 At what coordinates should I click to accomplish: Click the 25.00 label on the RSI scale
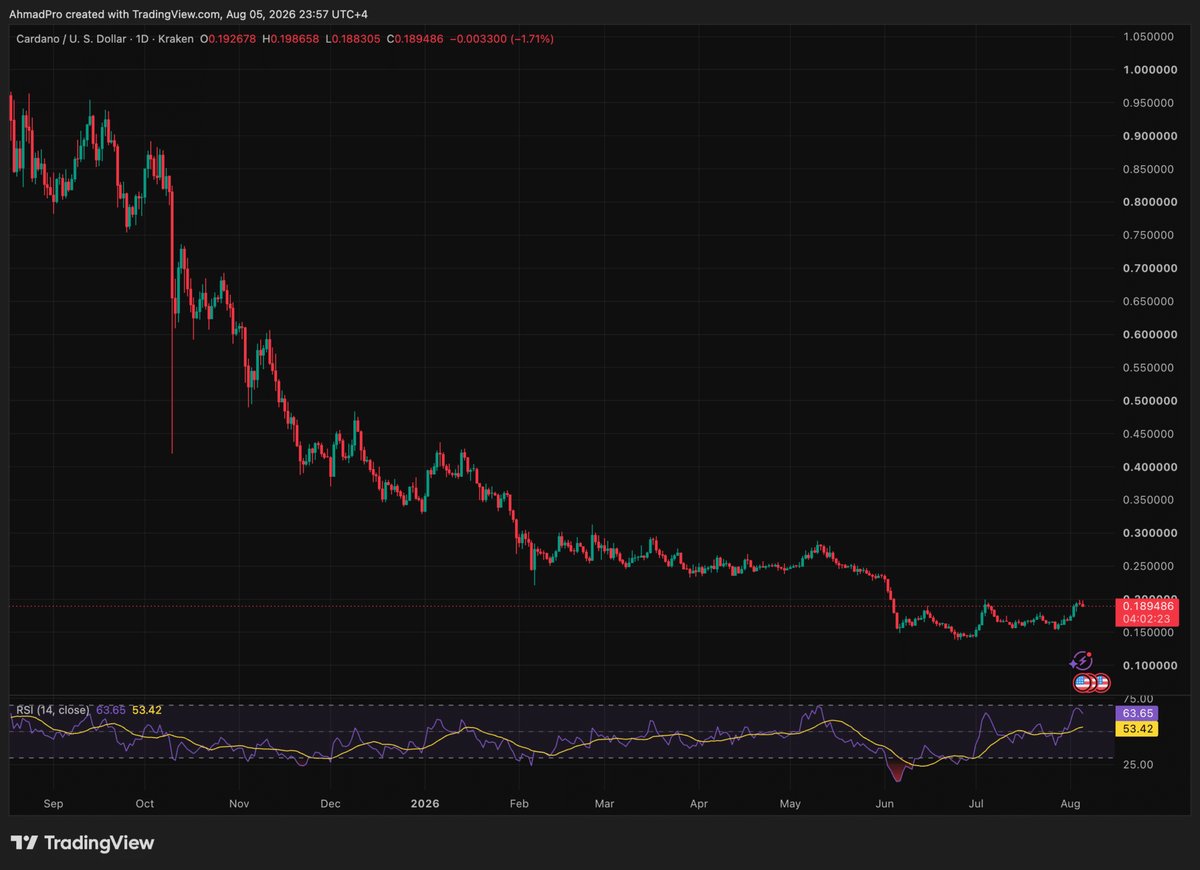pos(1139,764)
